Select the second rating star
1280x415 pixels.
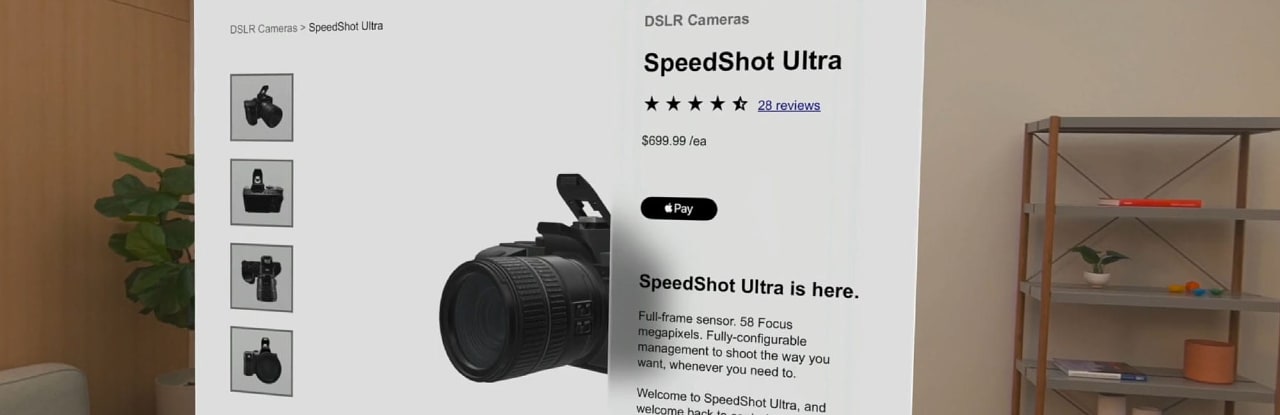pos(673,103)
